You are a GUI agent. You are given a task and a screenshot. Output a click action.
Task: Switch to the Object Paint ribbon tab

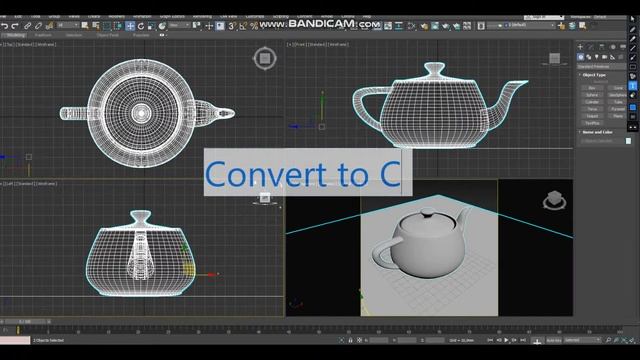[108, 36]
